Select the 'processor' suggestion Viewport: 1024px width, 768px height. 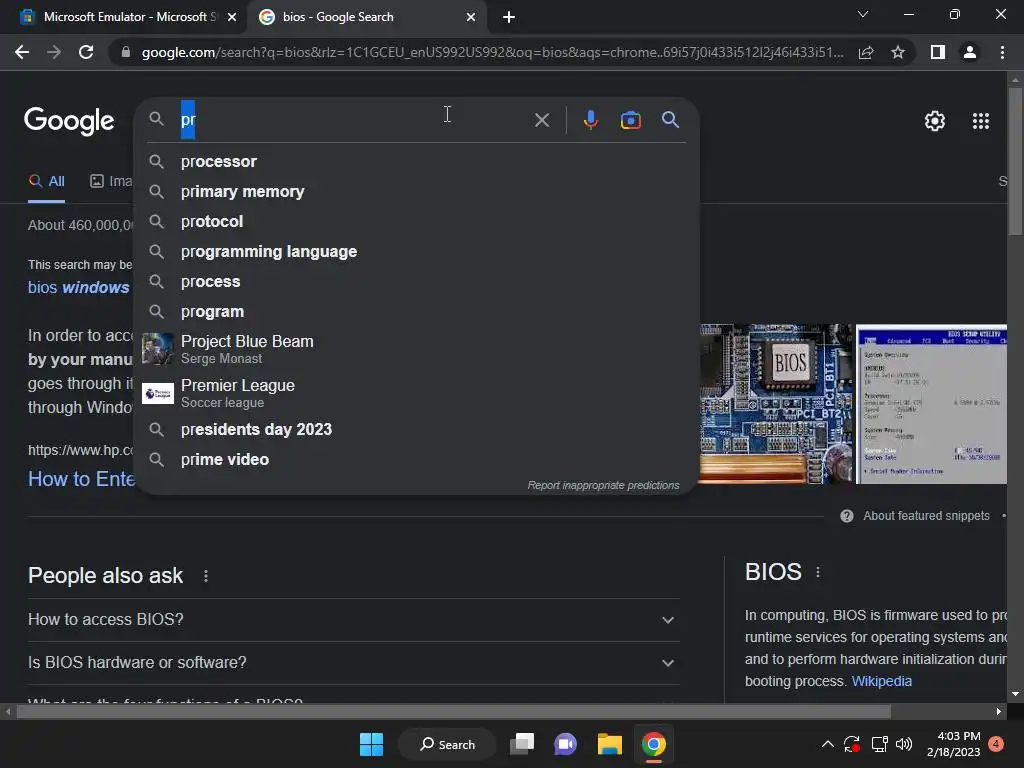coord(417,161)
